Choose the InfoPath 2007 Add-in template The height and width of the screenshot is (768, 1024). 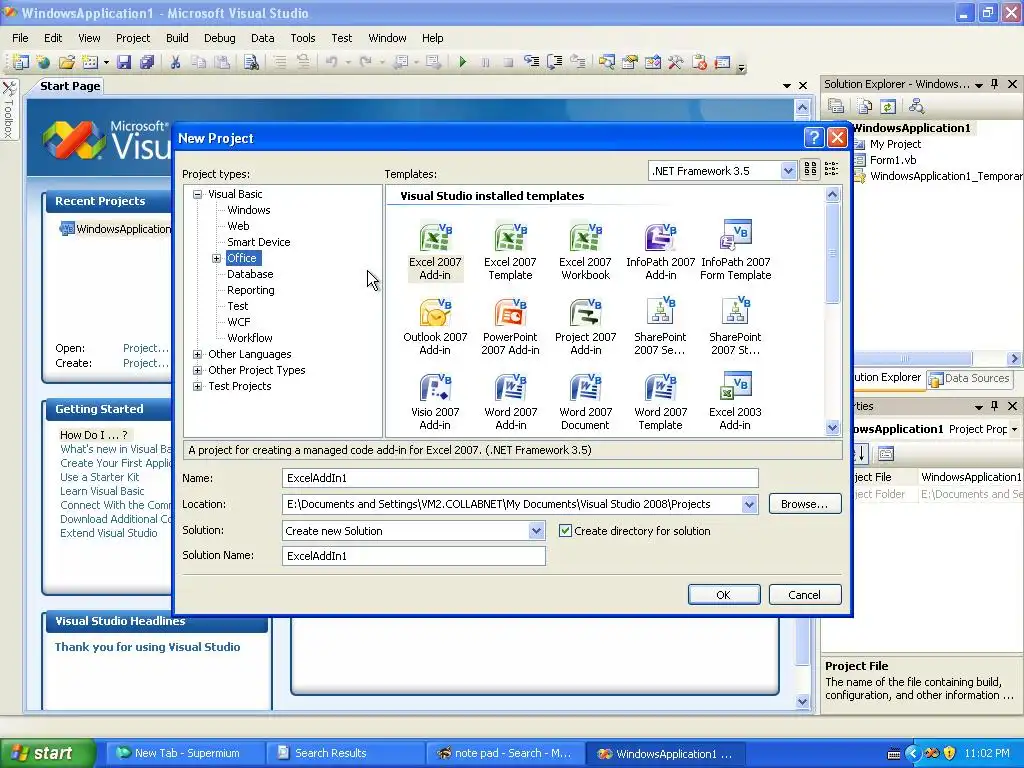coord(660,252)
